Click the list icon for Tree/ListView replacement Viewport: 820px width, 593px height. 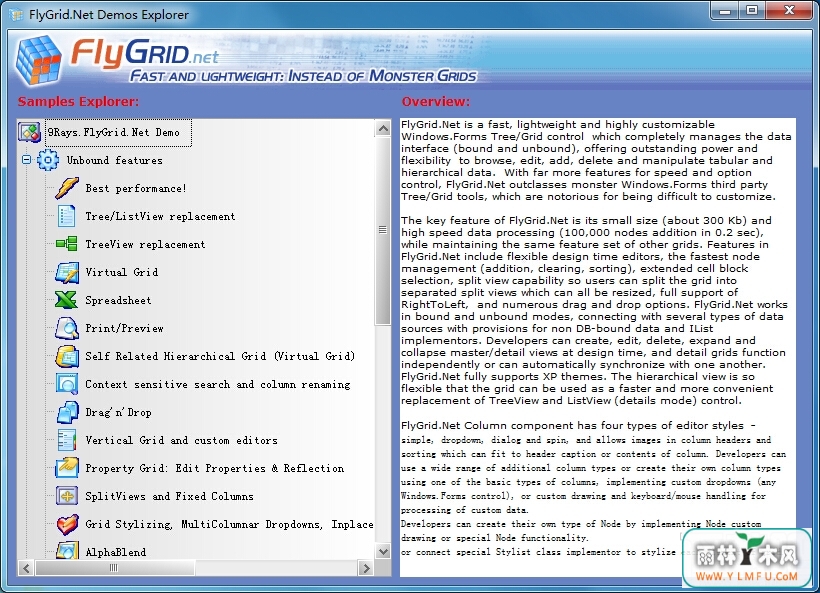[67, 216]
